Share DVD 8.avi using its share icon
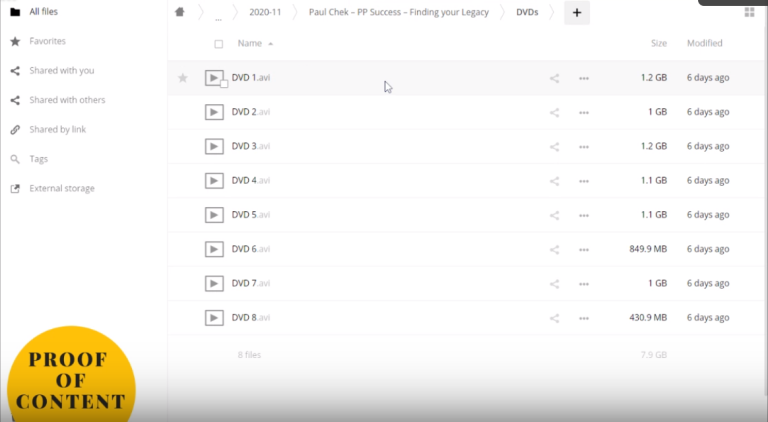 pos(554,318)
